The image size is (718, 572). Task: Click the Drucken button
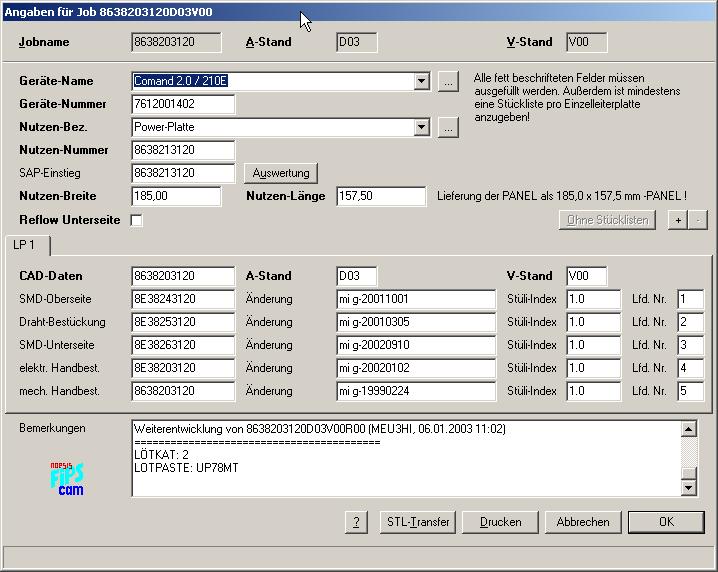pos(500,522)
